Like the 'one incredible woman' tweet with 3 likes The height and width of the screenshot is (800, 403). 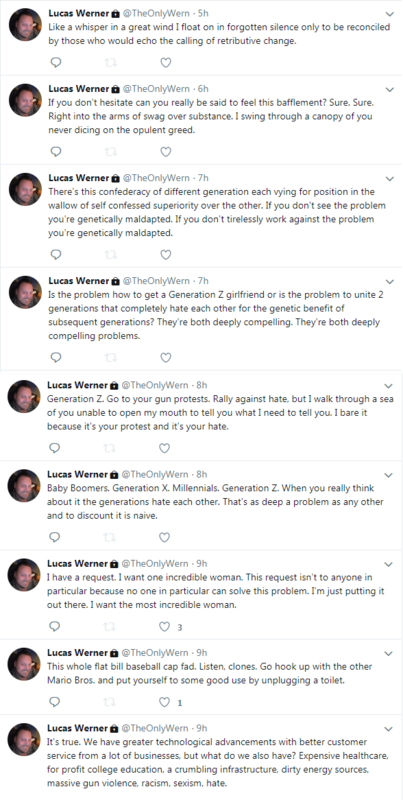pyautogui.click(x=164, y=626)
